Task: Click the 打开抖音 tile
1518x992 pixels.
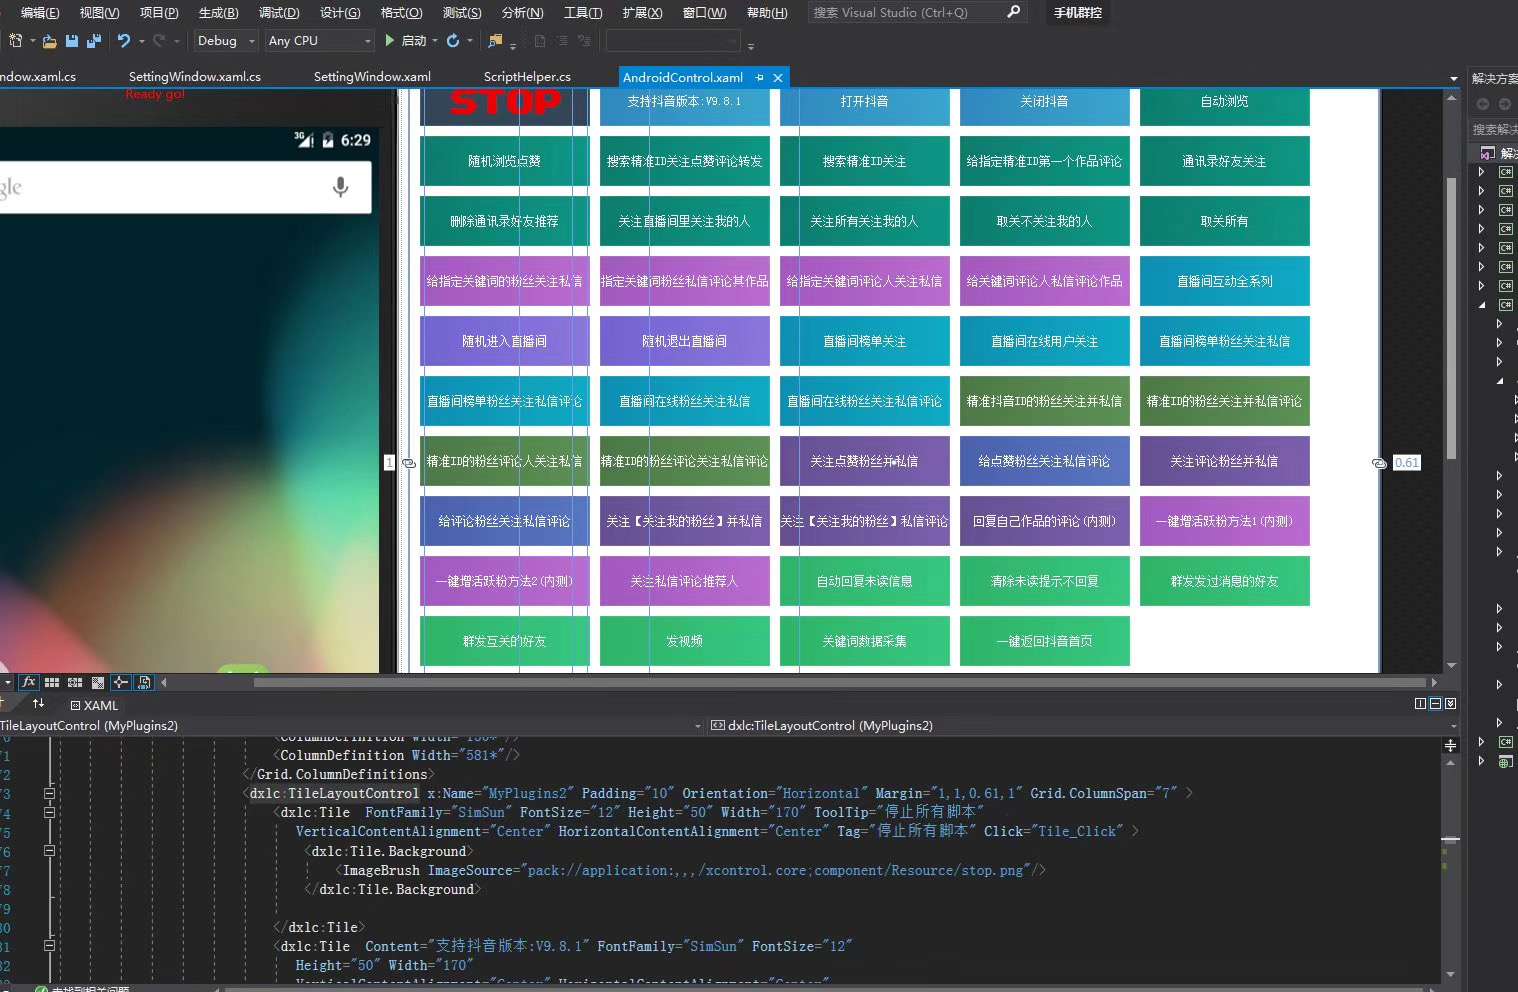Action: pos(864,105)
